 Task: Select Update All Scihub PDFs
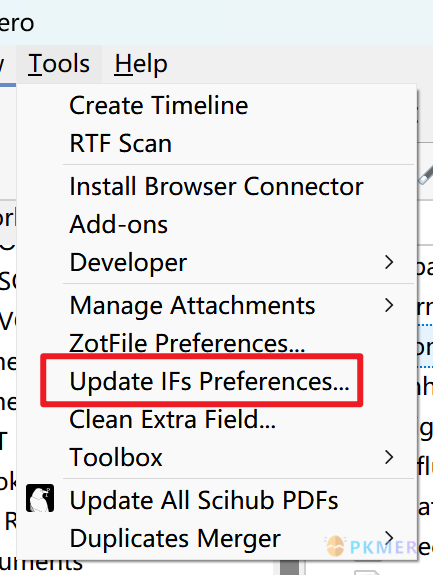point(204,500)
